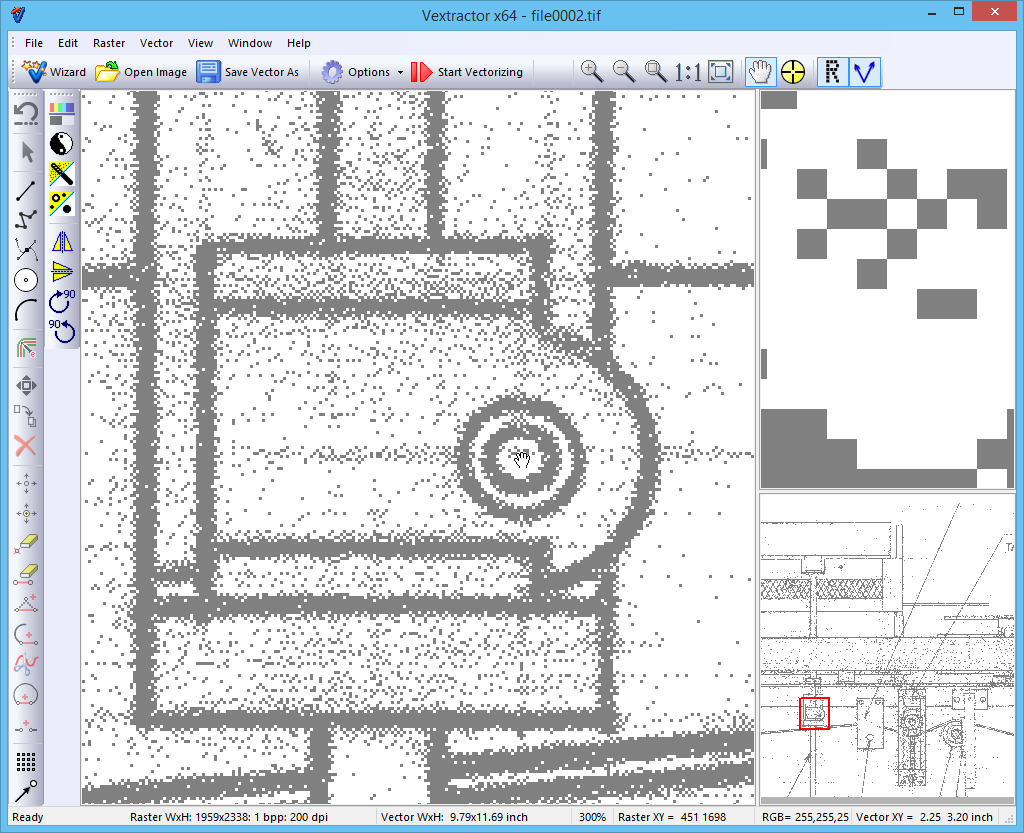Toggle raster layer visibility (R button)
Image resolution: width=1024 pixels, height=833 pixels.
tap(832, 71)
